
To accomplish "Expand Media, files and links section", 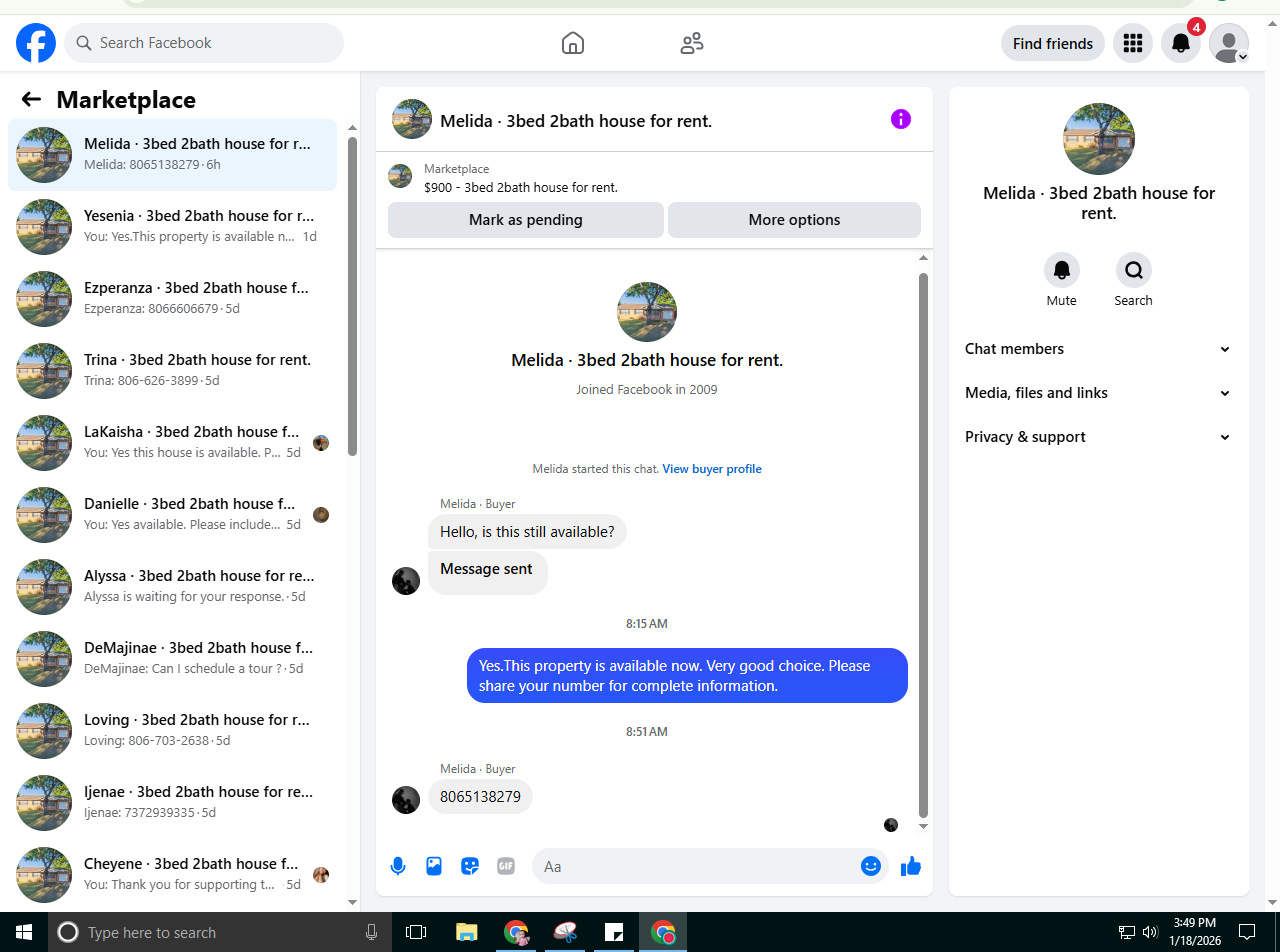I will click(1099, 393).
